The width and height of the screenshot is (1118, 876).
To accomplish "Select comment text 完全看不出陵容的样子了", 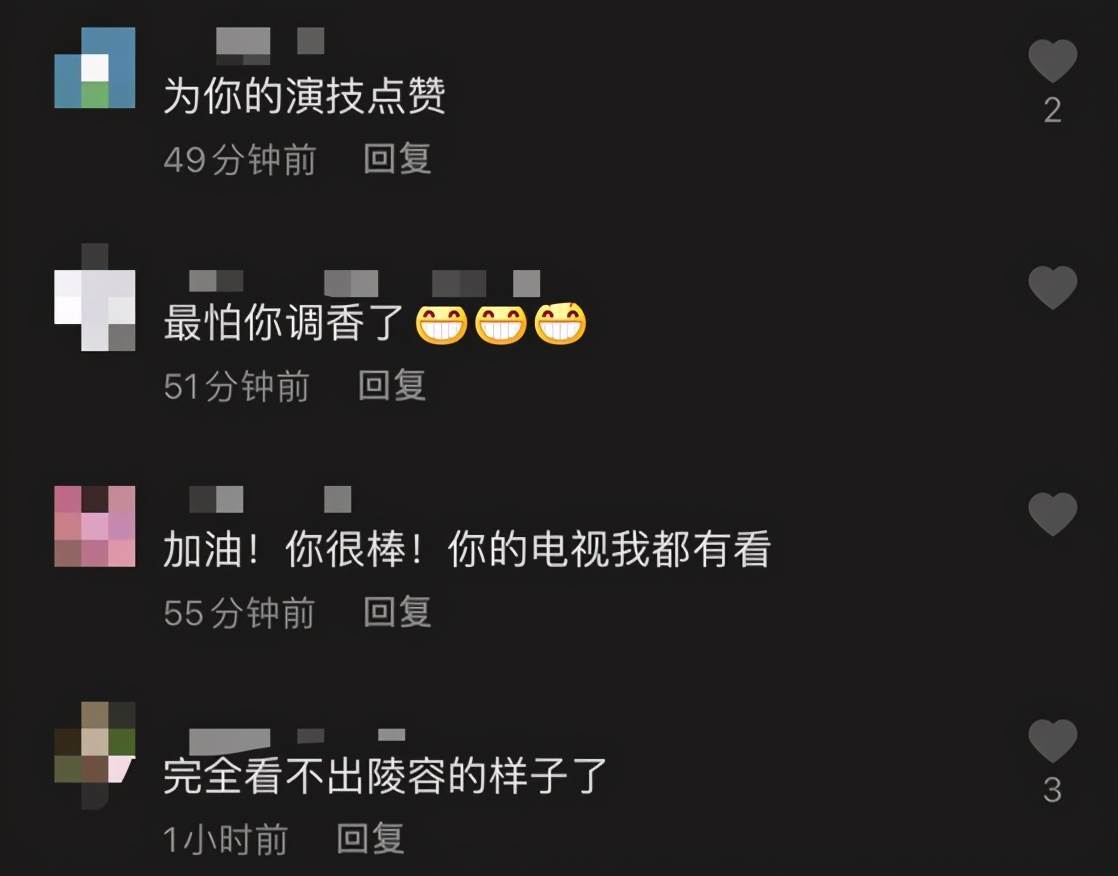I will tap(385, 776).
